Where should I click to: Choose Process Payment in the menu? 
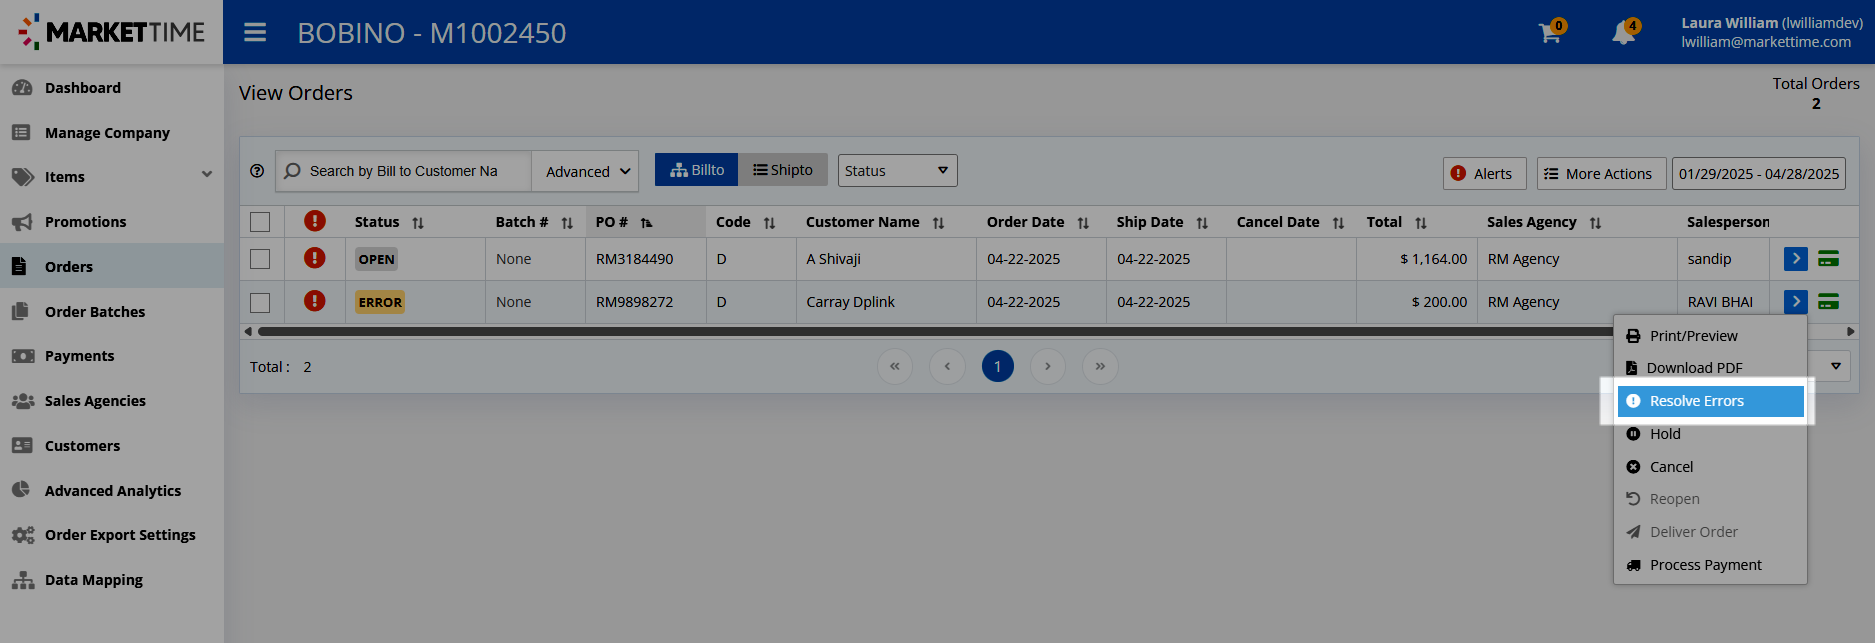(x=1710, y=565)
